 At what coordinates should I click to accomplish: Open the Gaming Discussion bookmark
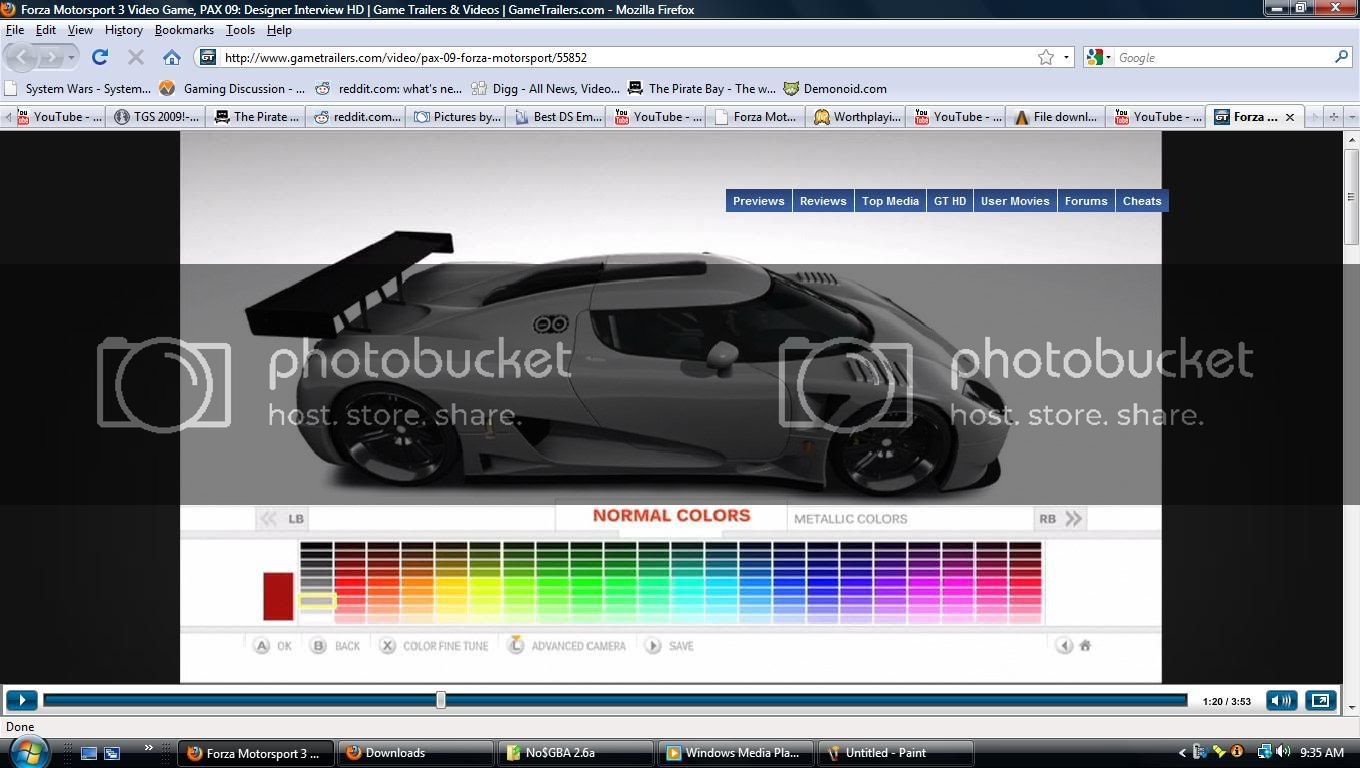click(x=232, y=88)
